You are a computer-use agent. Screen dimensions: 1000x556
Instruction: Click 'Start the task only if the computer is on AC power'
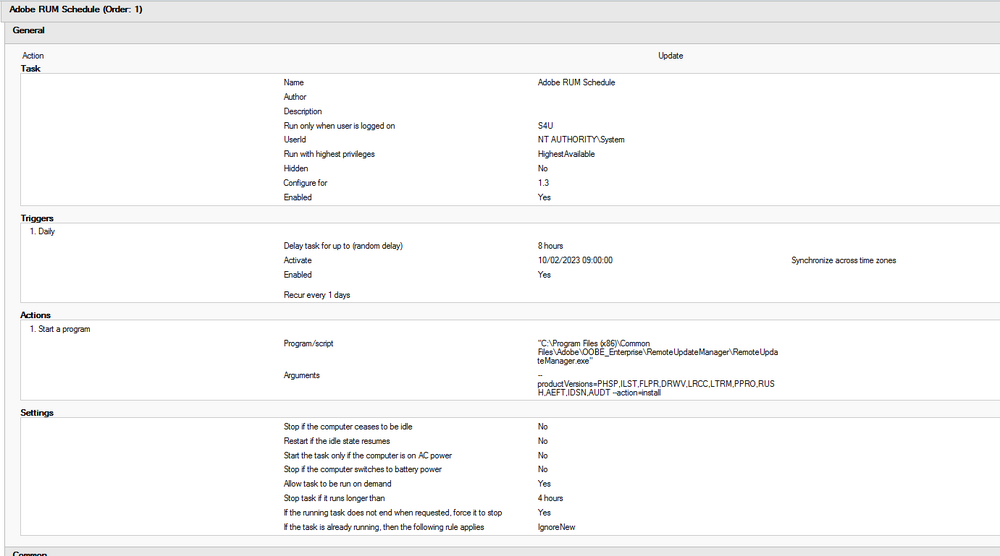(x=367, y=455)
